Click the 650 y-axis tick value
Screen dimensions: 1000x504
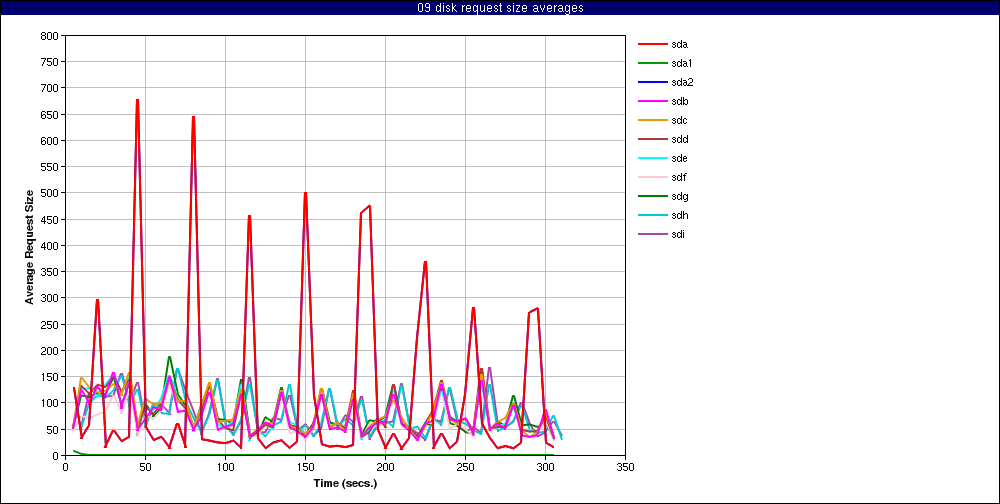click(x=51, y=114)
